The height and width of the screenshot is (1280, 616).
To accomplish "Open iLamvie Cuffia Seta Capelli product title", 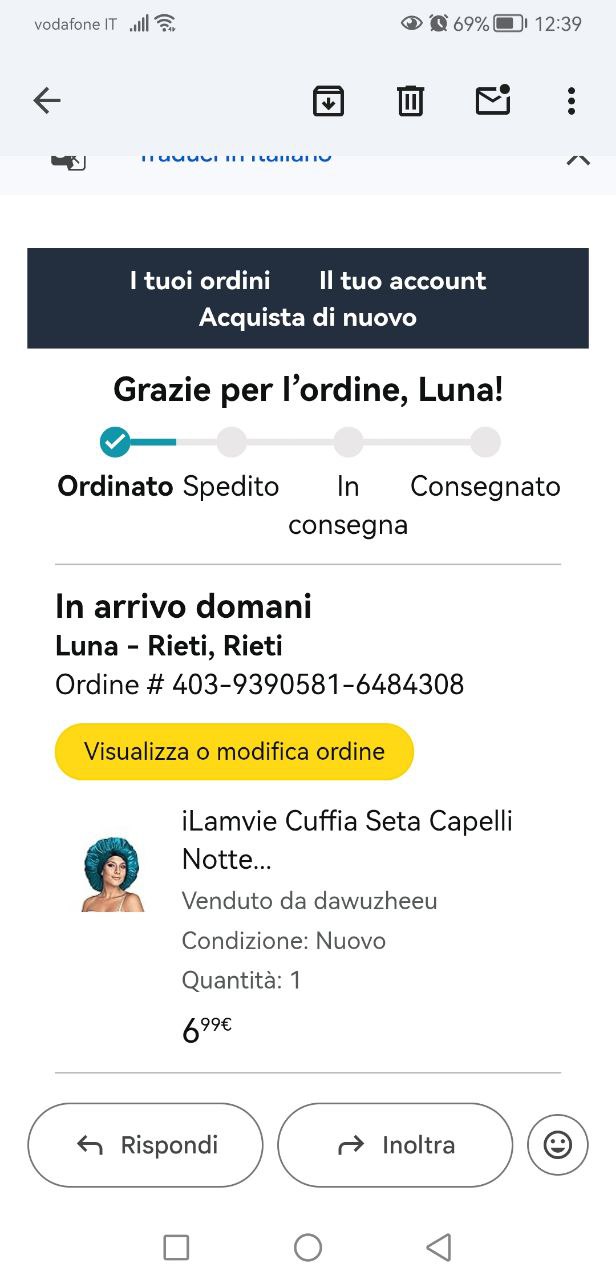I will click(x=346, y=839).
